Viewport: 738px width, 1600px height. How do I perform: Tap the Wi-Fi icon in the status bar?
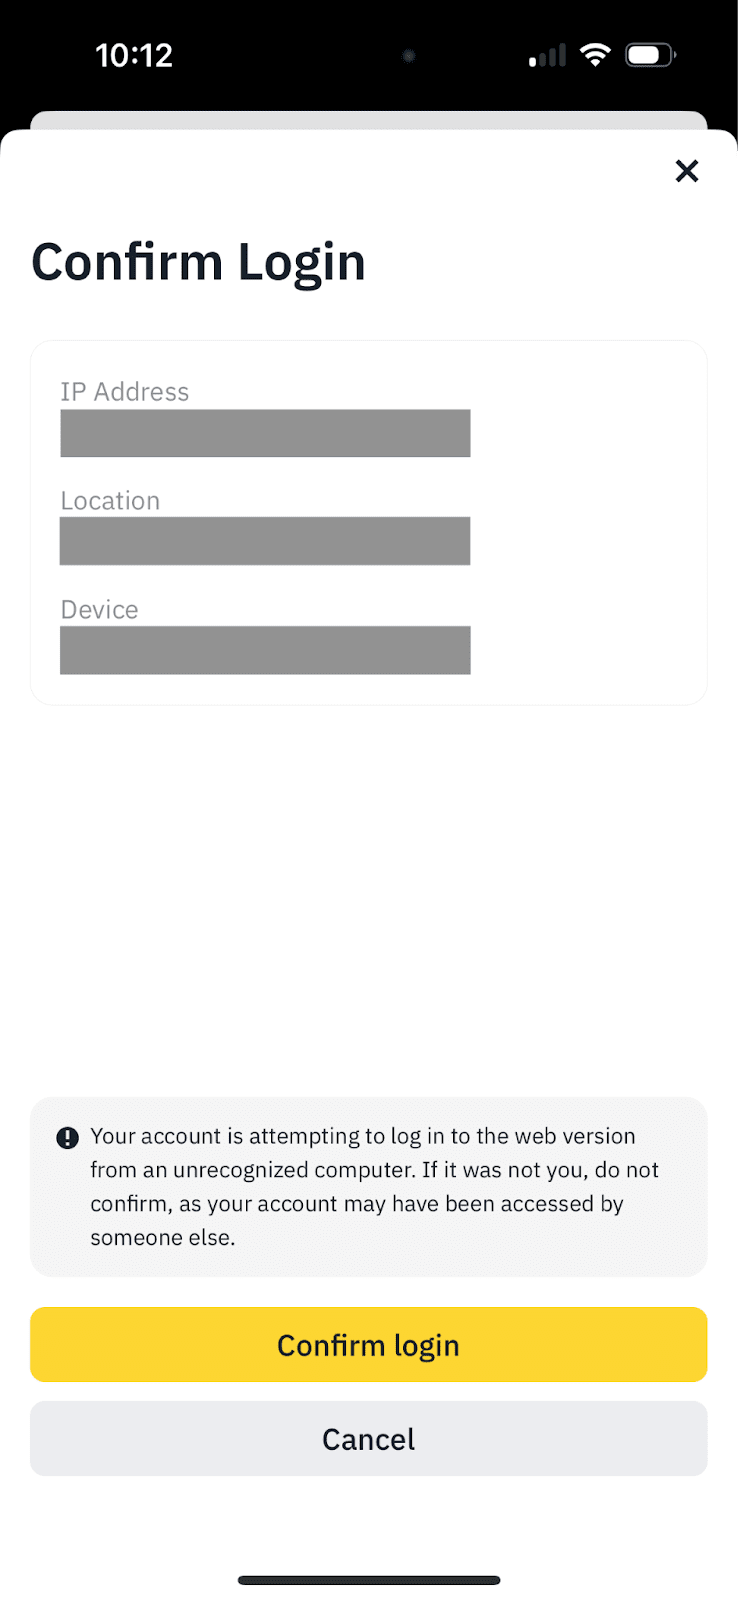pos(595,55)
